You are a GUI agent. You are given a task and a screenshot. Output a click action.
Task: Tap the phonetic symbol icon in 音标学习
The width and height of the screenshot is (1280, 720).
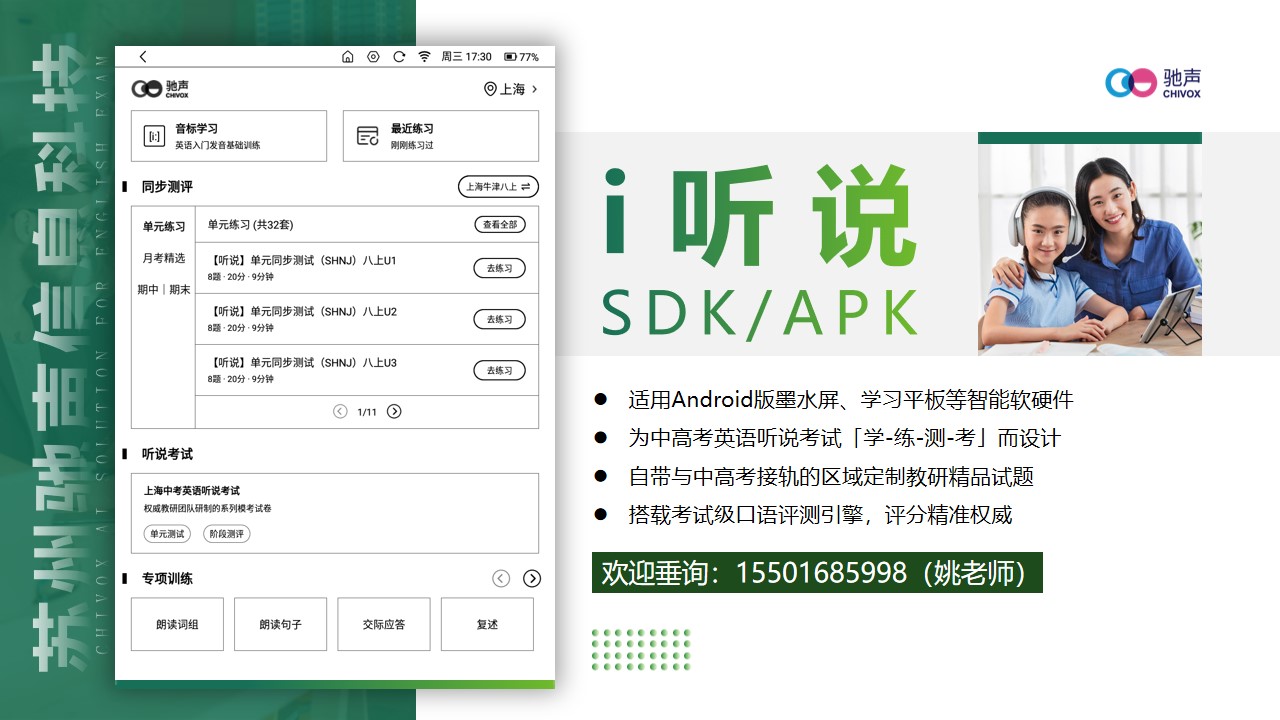coord(154,136)
